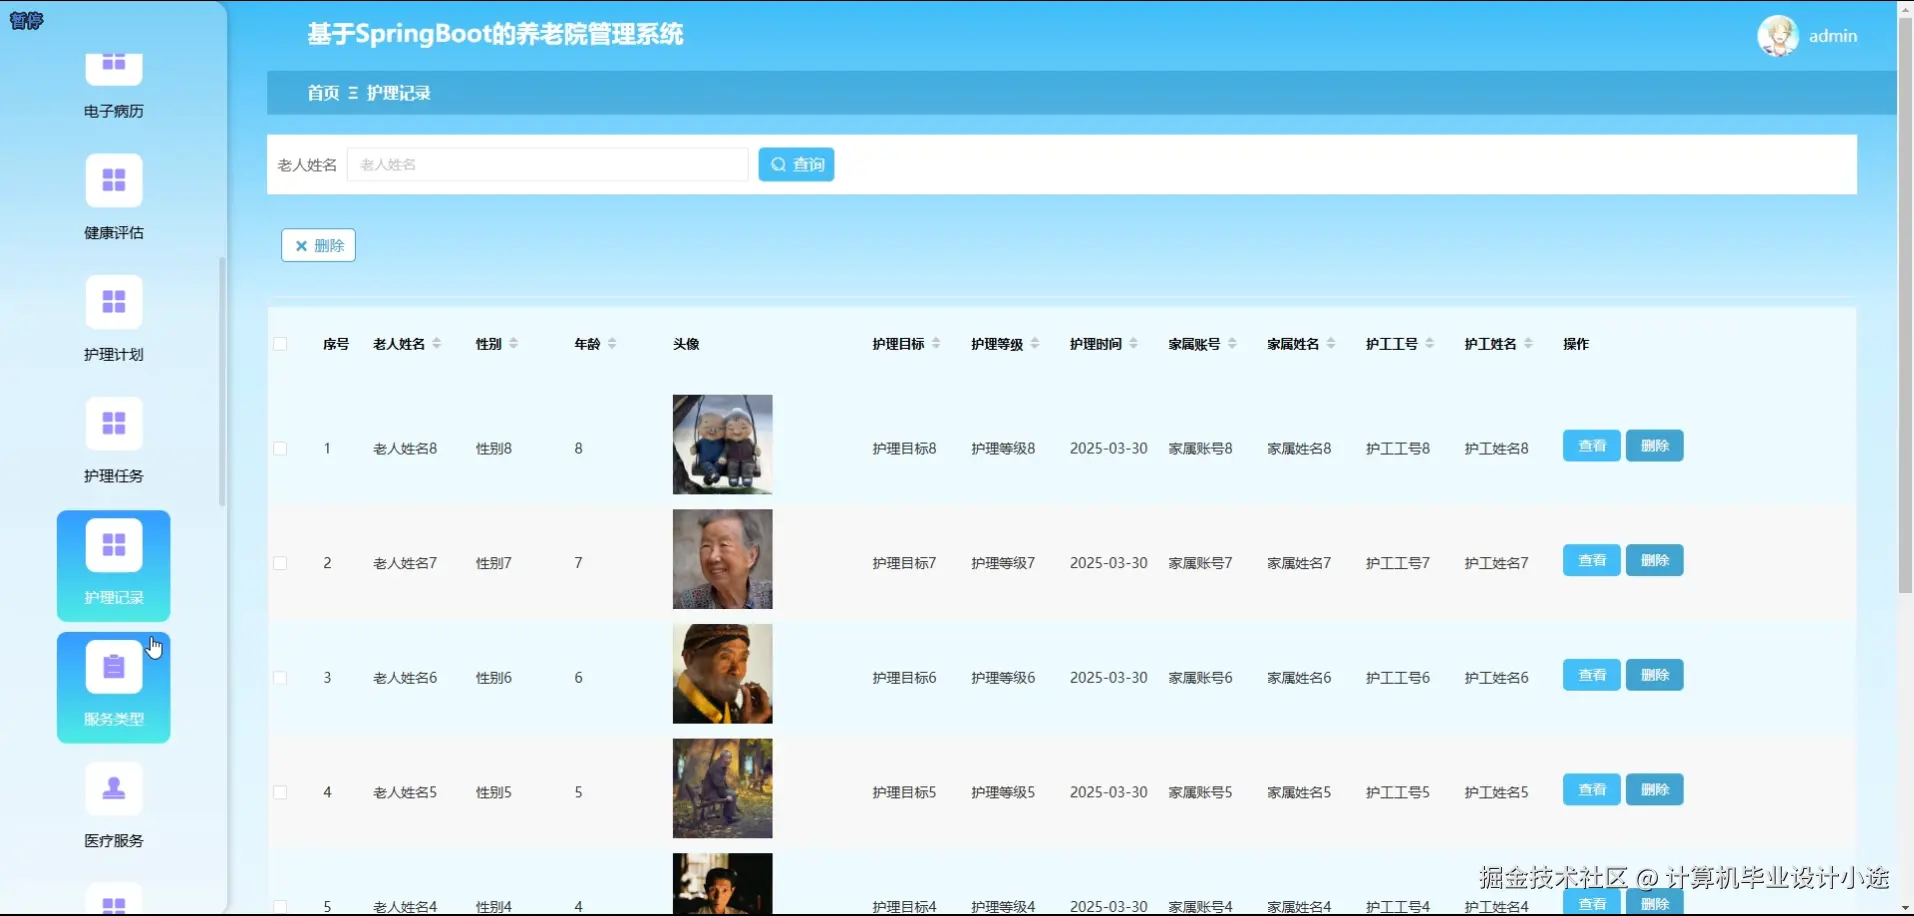Open the park bench avatar of row 4
Viewport: 1914px width, 916px height.
click(723, 788)
